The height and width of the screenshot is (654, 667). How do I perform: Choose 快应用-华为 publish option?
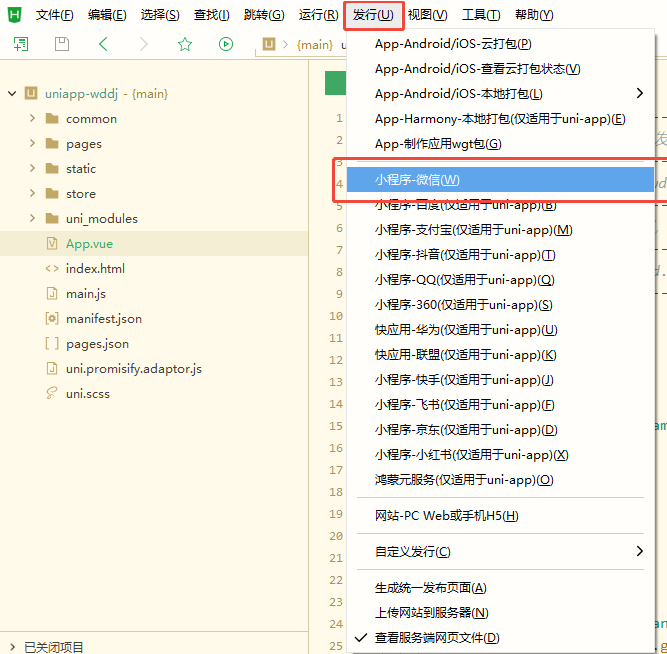coord(500,330)
